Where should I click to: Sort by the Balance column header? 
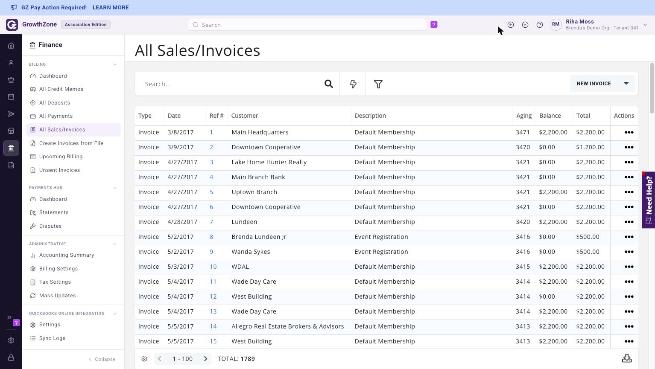click(x=550, y=116)
